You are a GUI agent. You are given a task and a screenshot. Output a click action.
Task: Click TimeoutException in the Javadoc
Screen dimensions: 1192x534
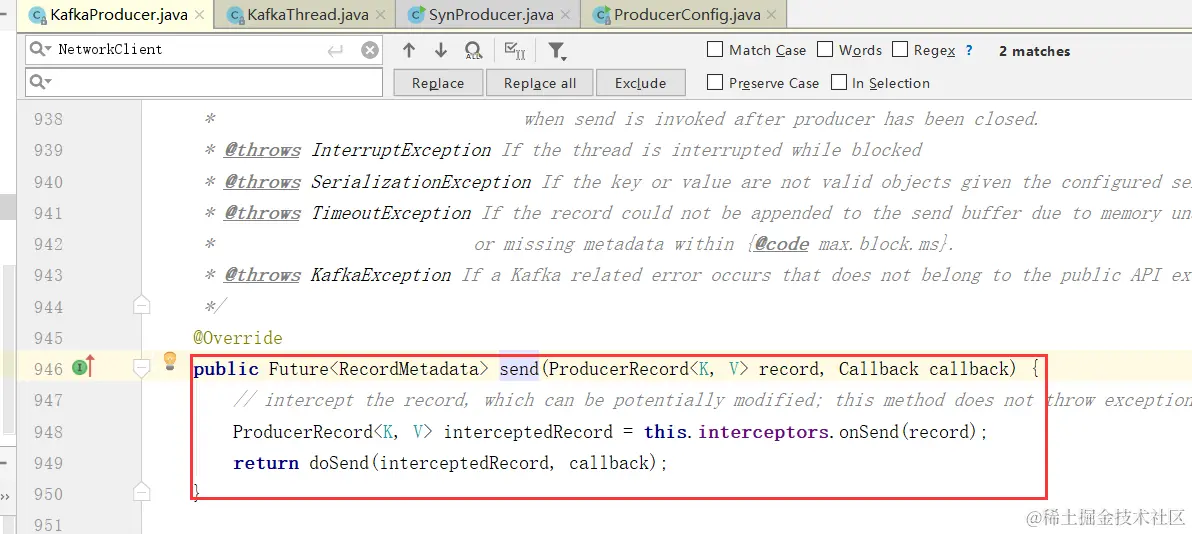[391, 213]
